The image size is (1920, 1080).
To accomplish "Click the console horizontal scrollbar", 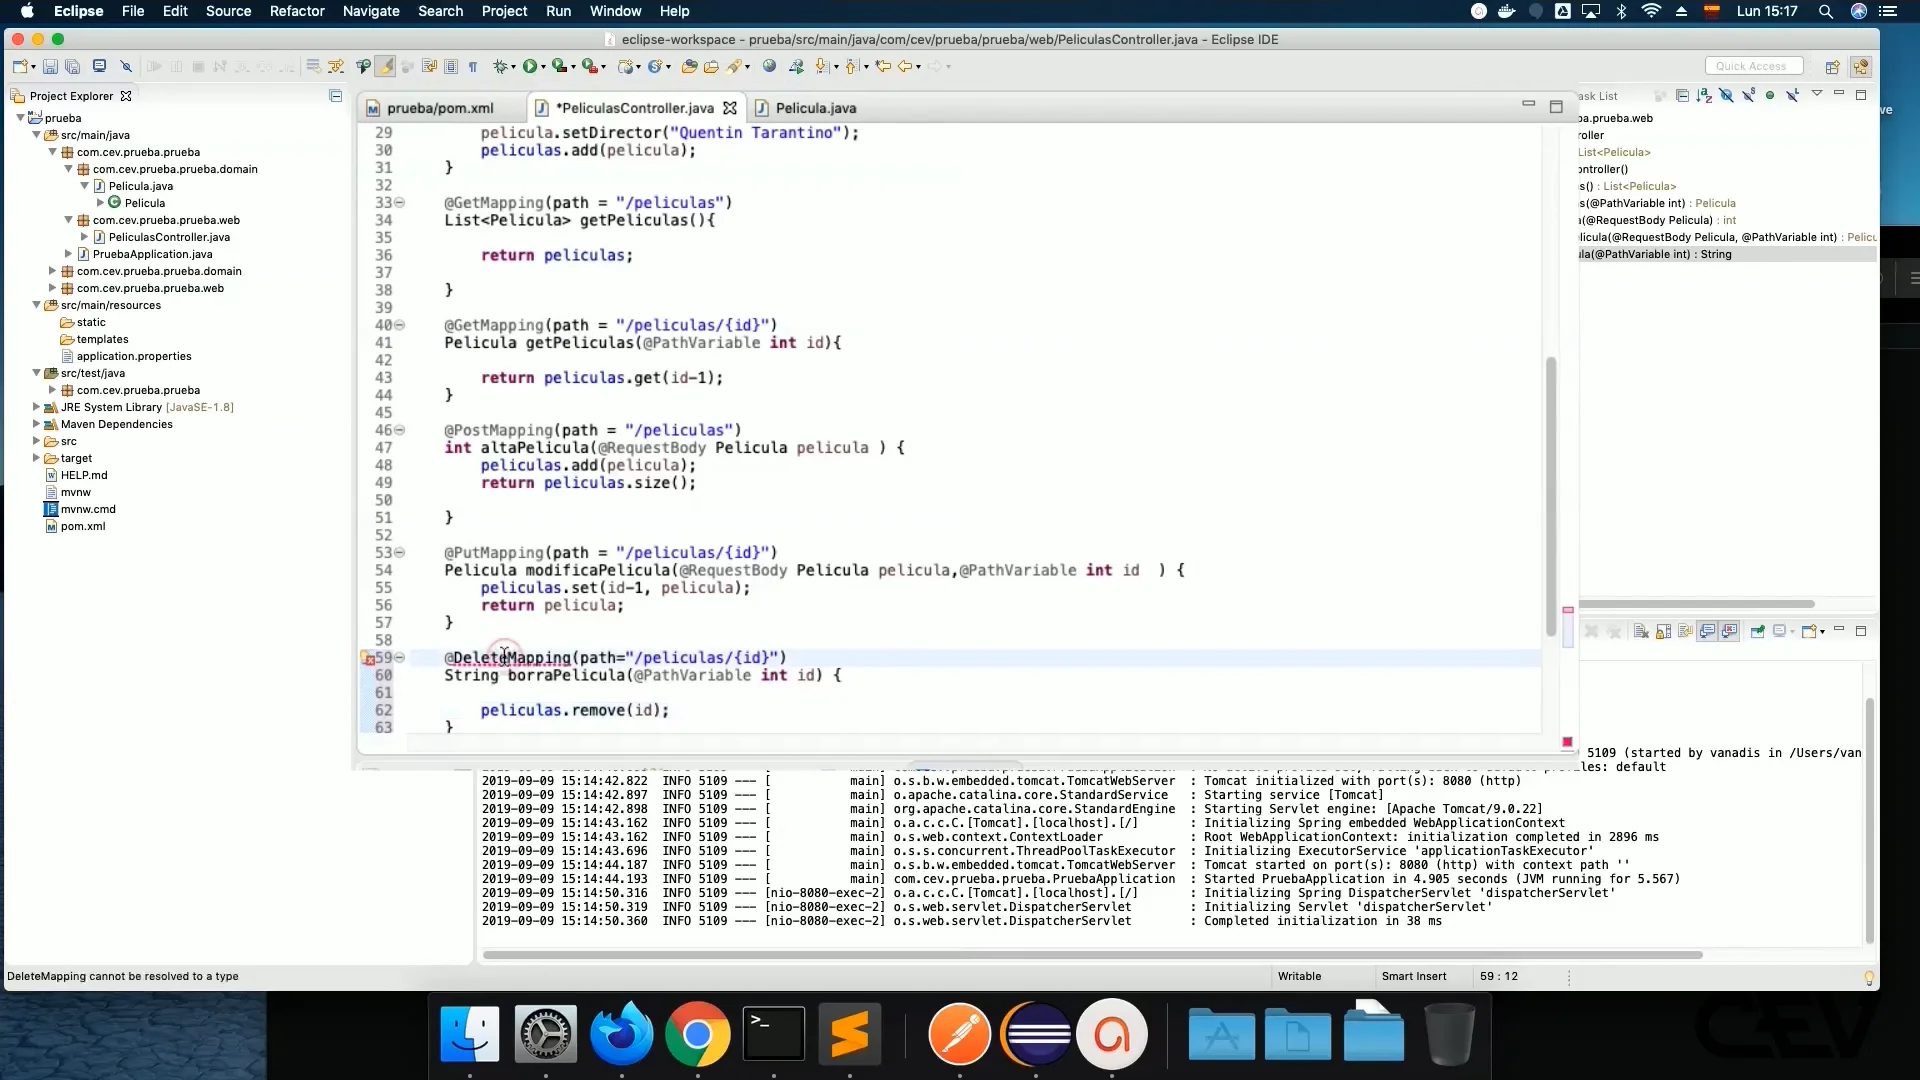I will pyautogui.click(x=1092, y=955).
